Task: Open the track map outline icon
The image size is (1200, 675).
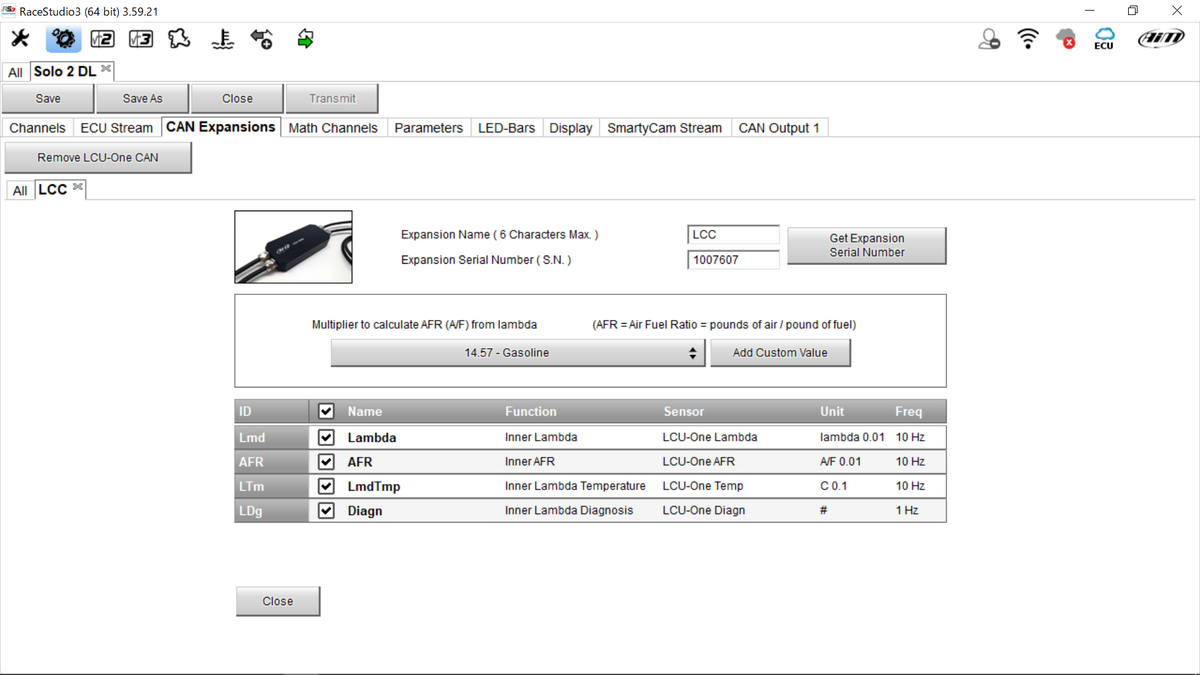Action: (x=179, y=39)
